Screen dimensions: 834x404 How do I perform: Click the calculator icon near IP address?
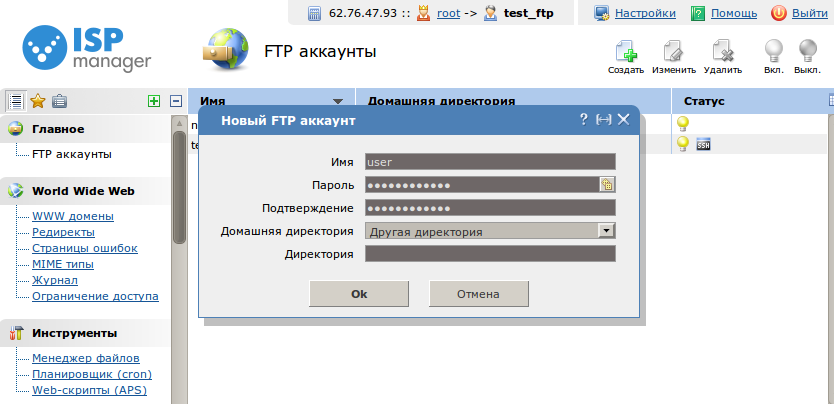pos(314,13)
